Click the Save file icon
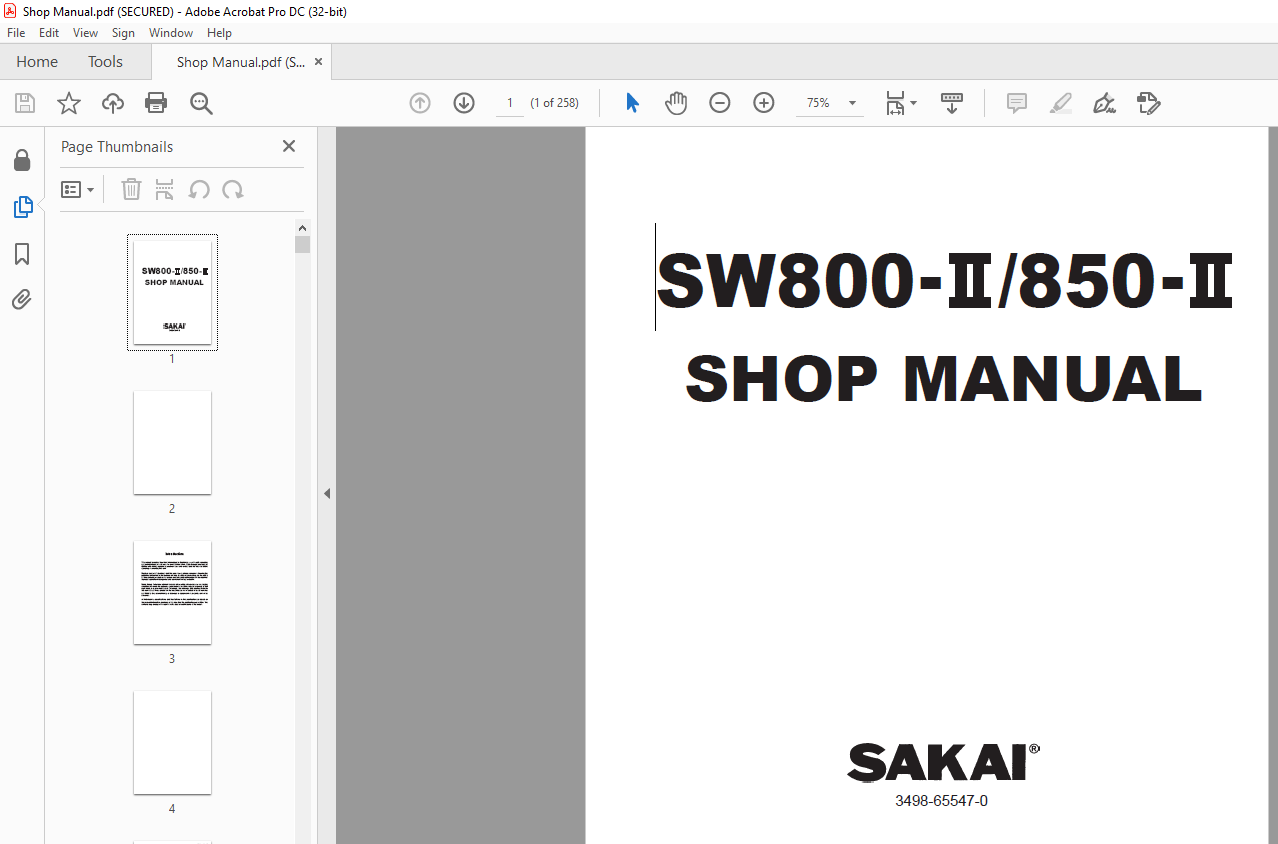This screenshot has height=844, width=1278. click(x=25, y=103)
